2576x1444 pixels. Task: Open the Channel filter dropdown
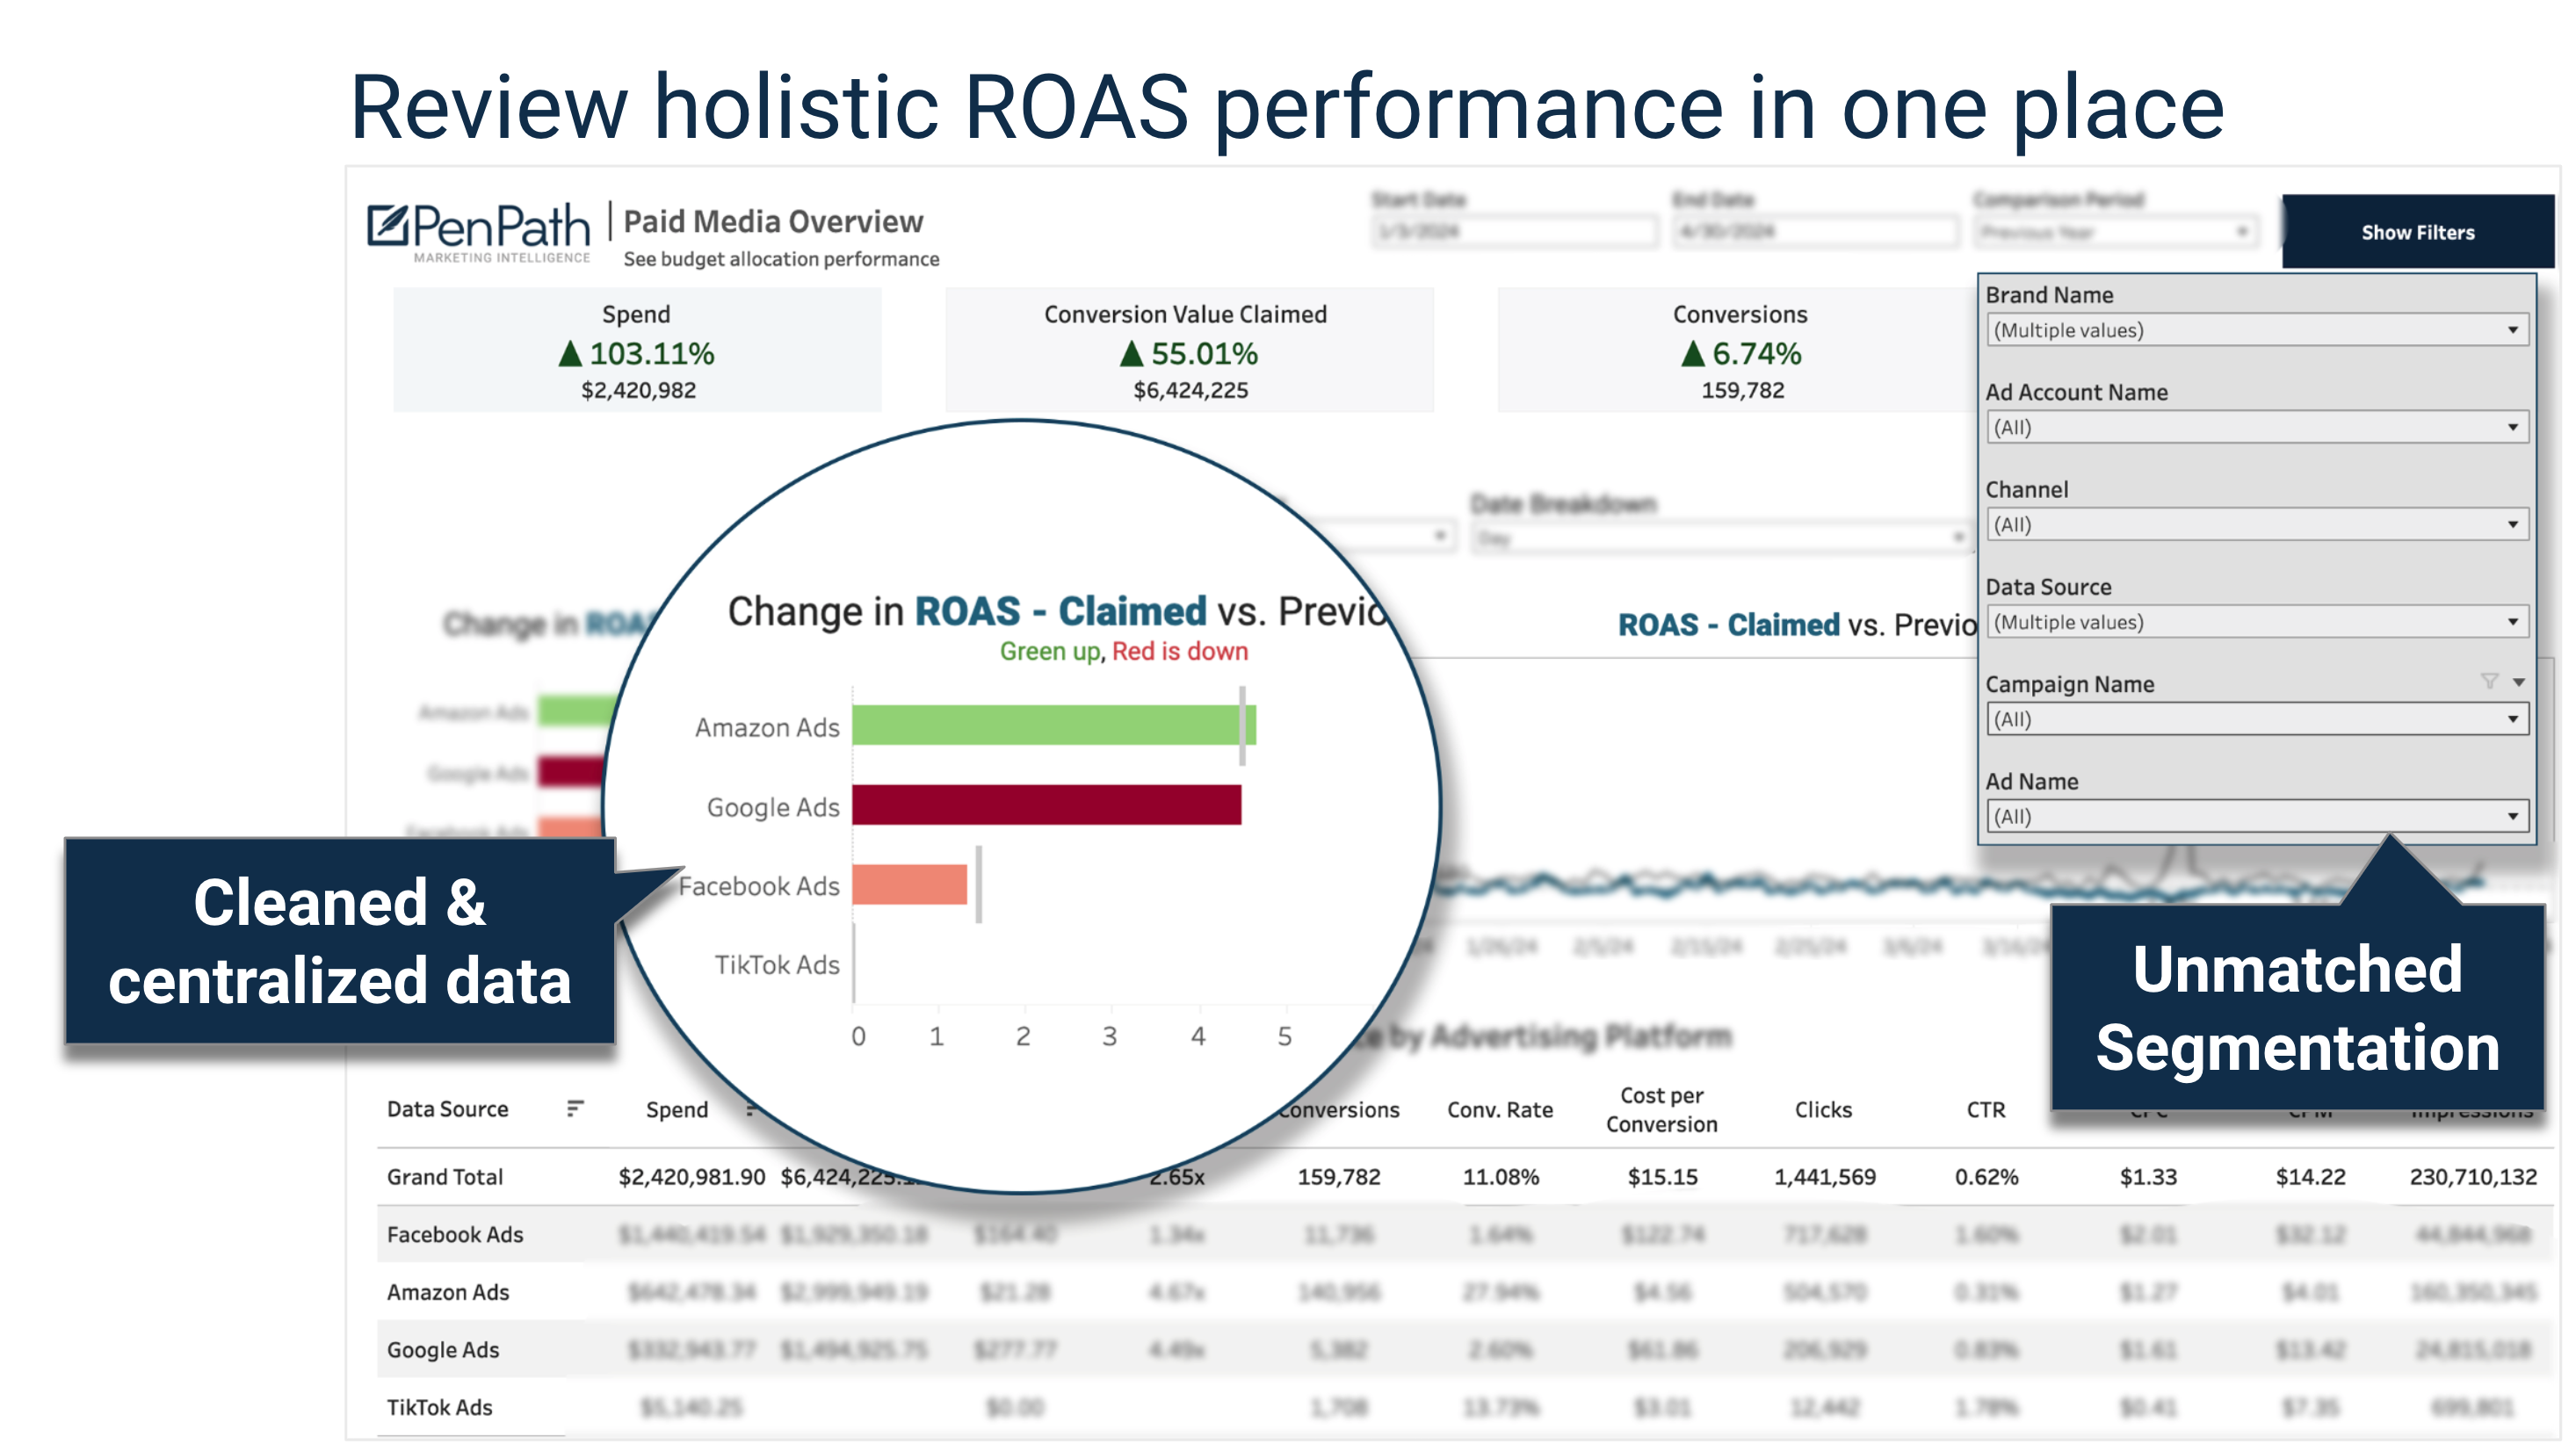(x=2257, y=524)
